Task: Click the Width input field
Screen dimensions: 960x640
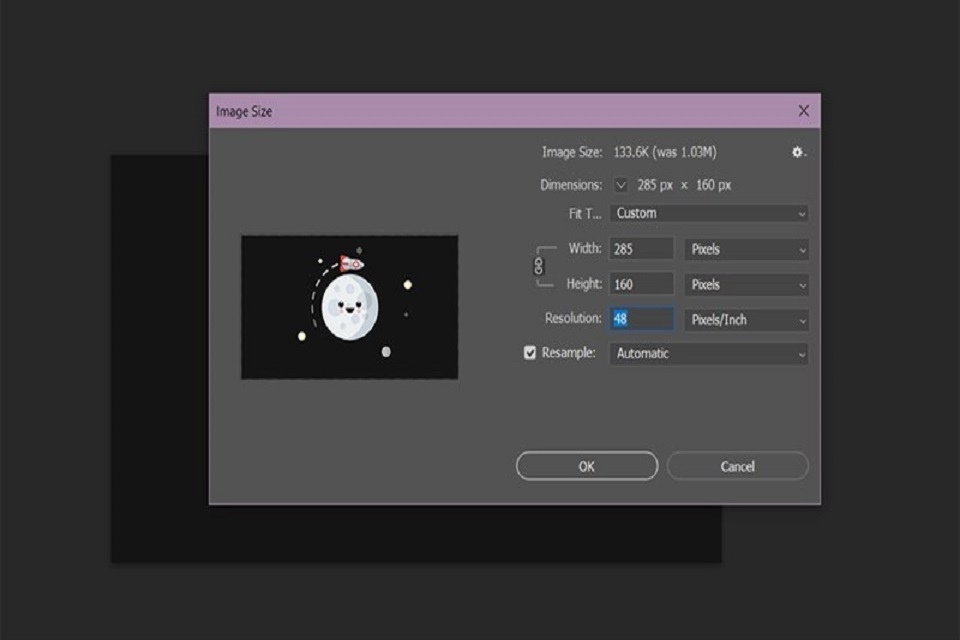Action: [642, 249]
